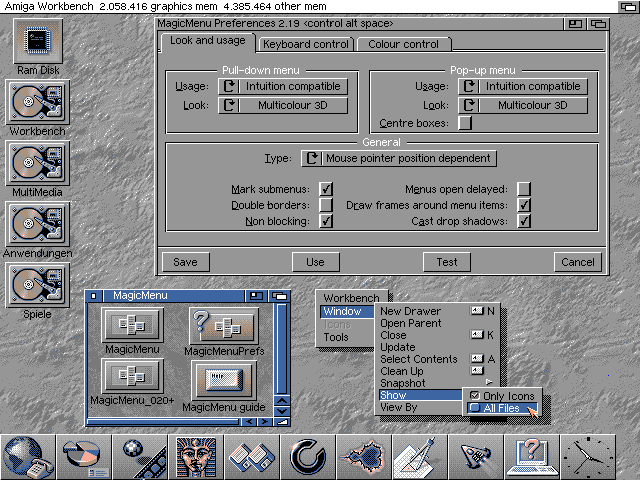Toggle Centre boxes checkbox
The image size is (640, 480).
(465, 123)
